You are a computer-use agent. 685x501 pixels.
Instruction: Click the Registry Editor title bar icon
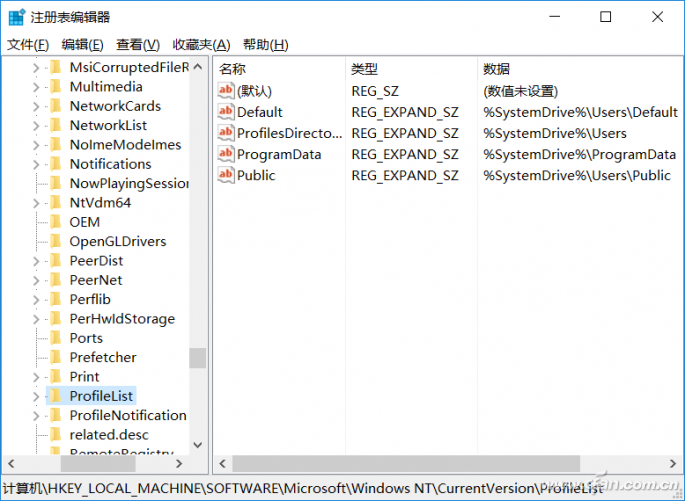click(x=17, y=17)
